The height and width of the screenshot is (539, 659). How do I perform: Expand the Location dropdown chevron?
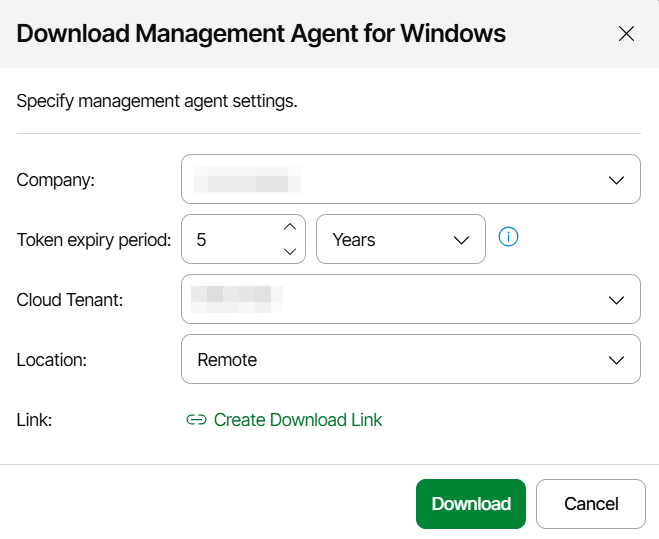coord(616,360)
